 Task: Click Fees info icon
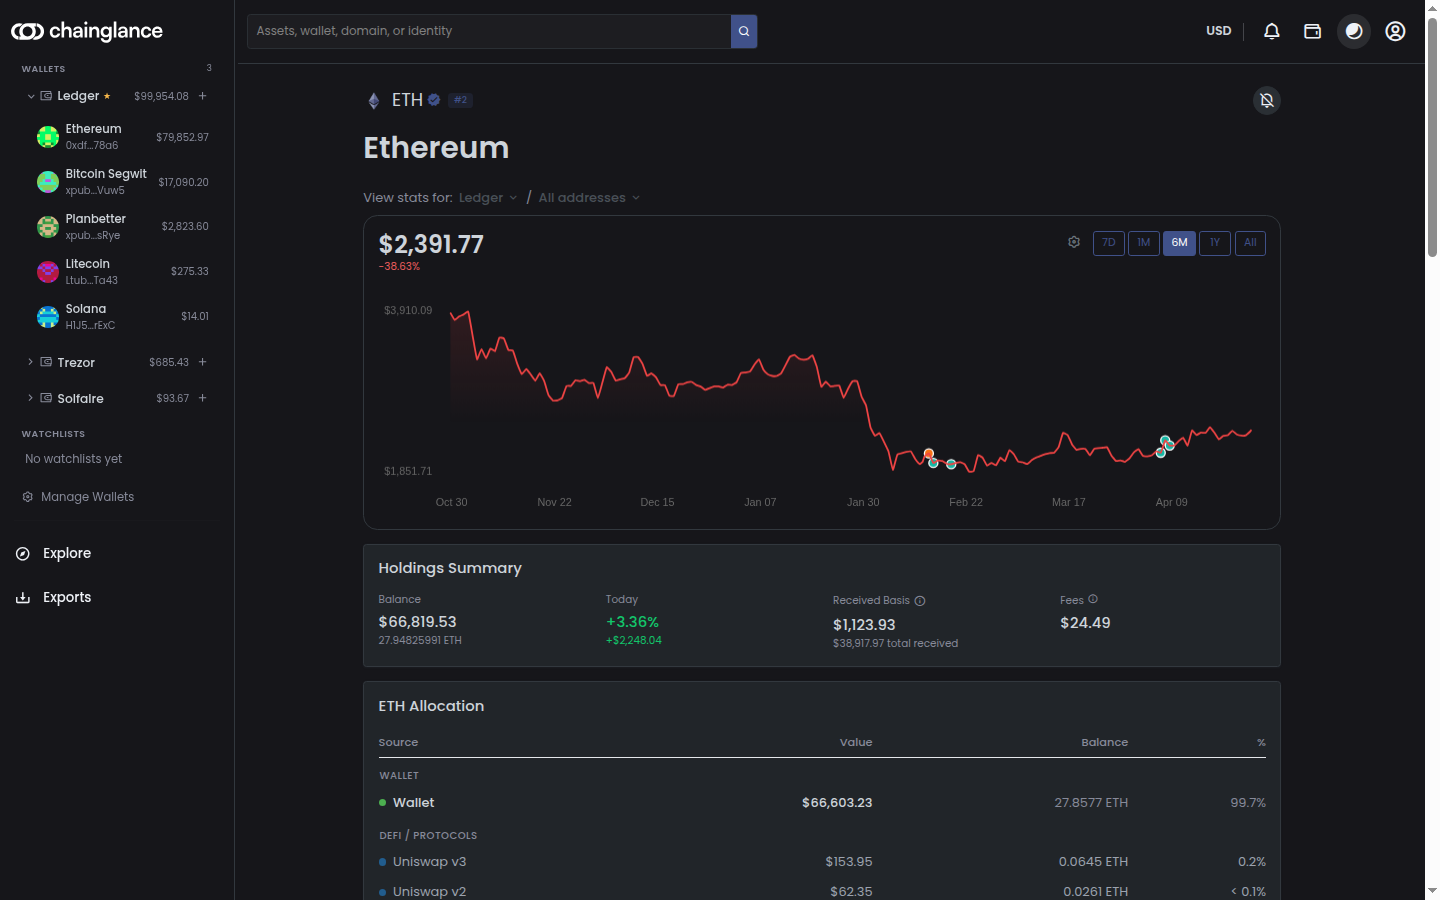pos(1093,599)
